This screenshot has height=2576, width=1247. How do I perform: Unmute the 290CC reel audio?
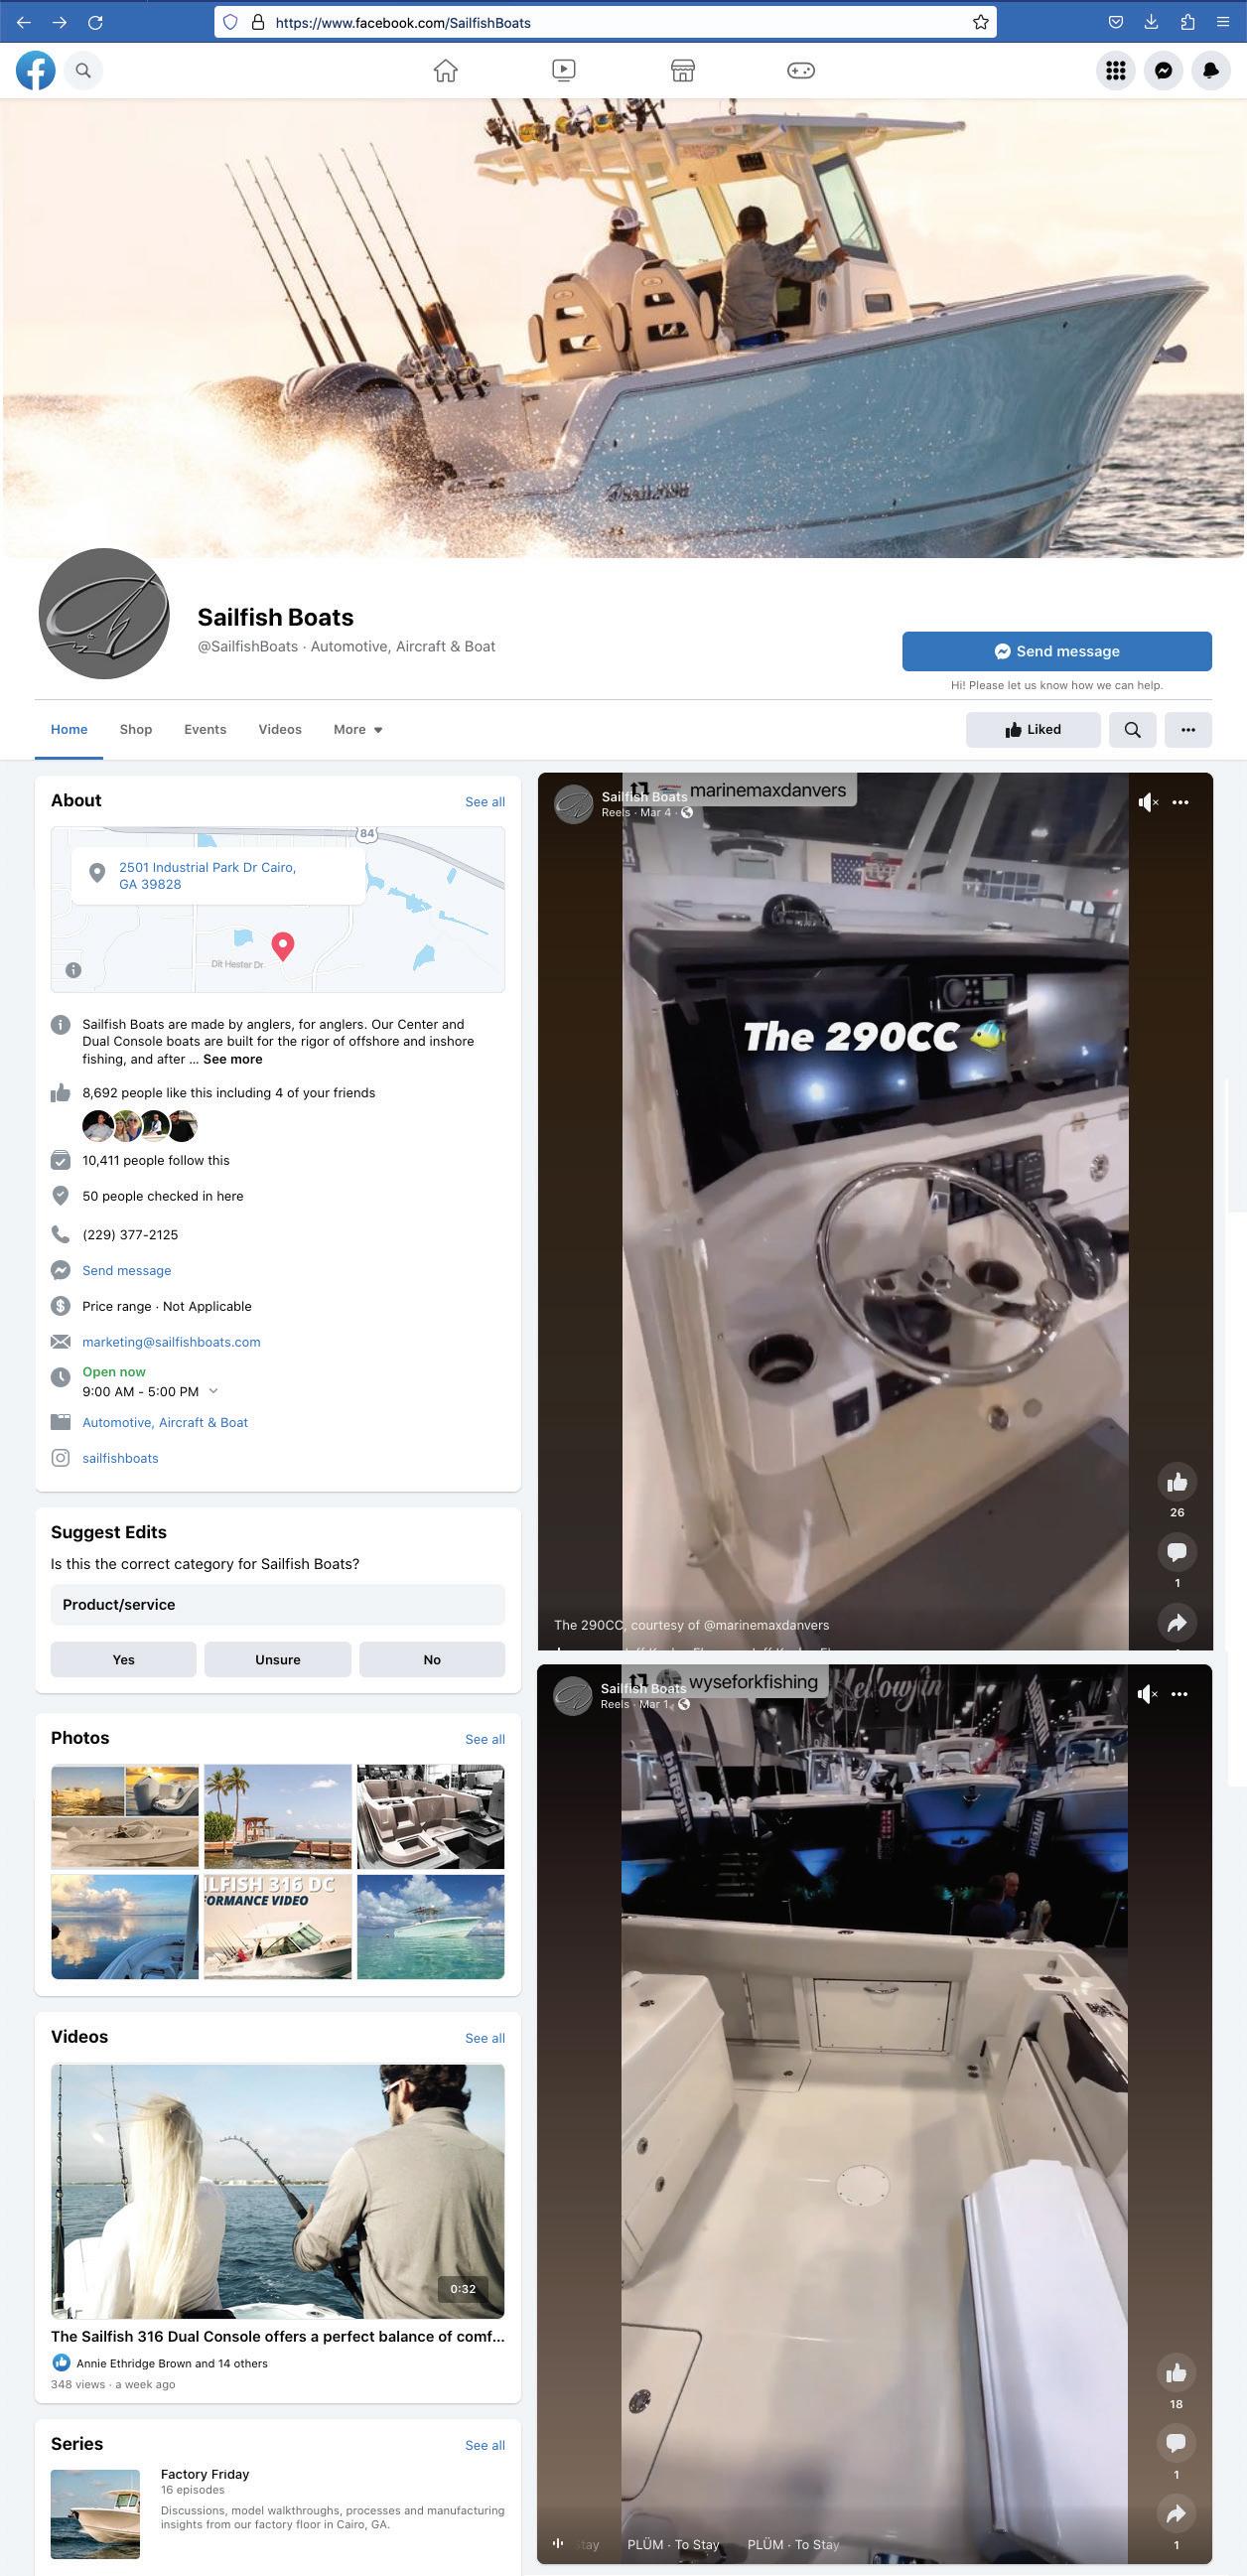tap(1148, 803)
